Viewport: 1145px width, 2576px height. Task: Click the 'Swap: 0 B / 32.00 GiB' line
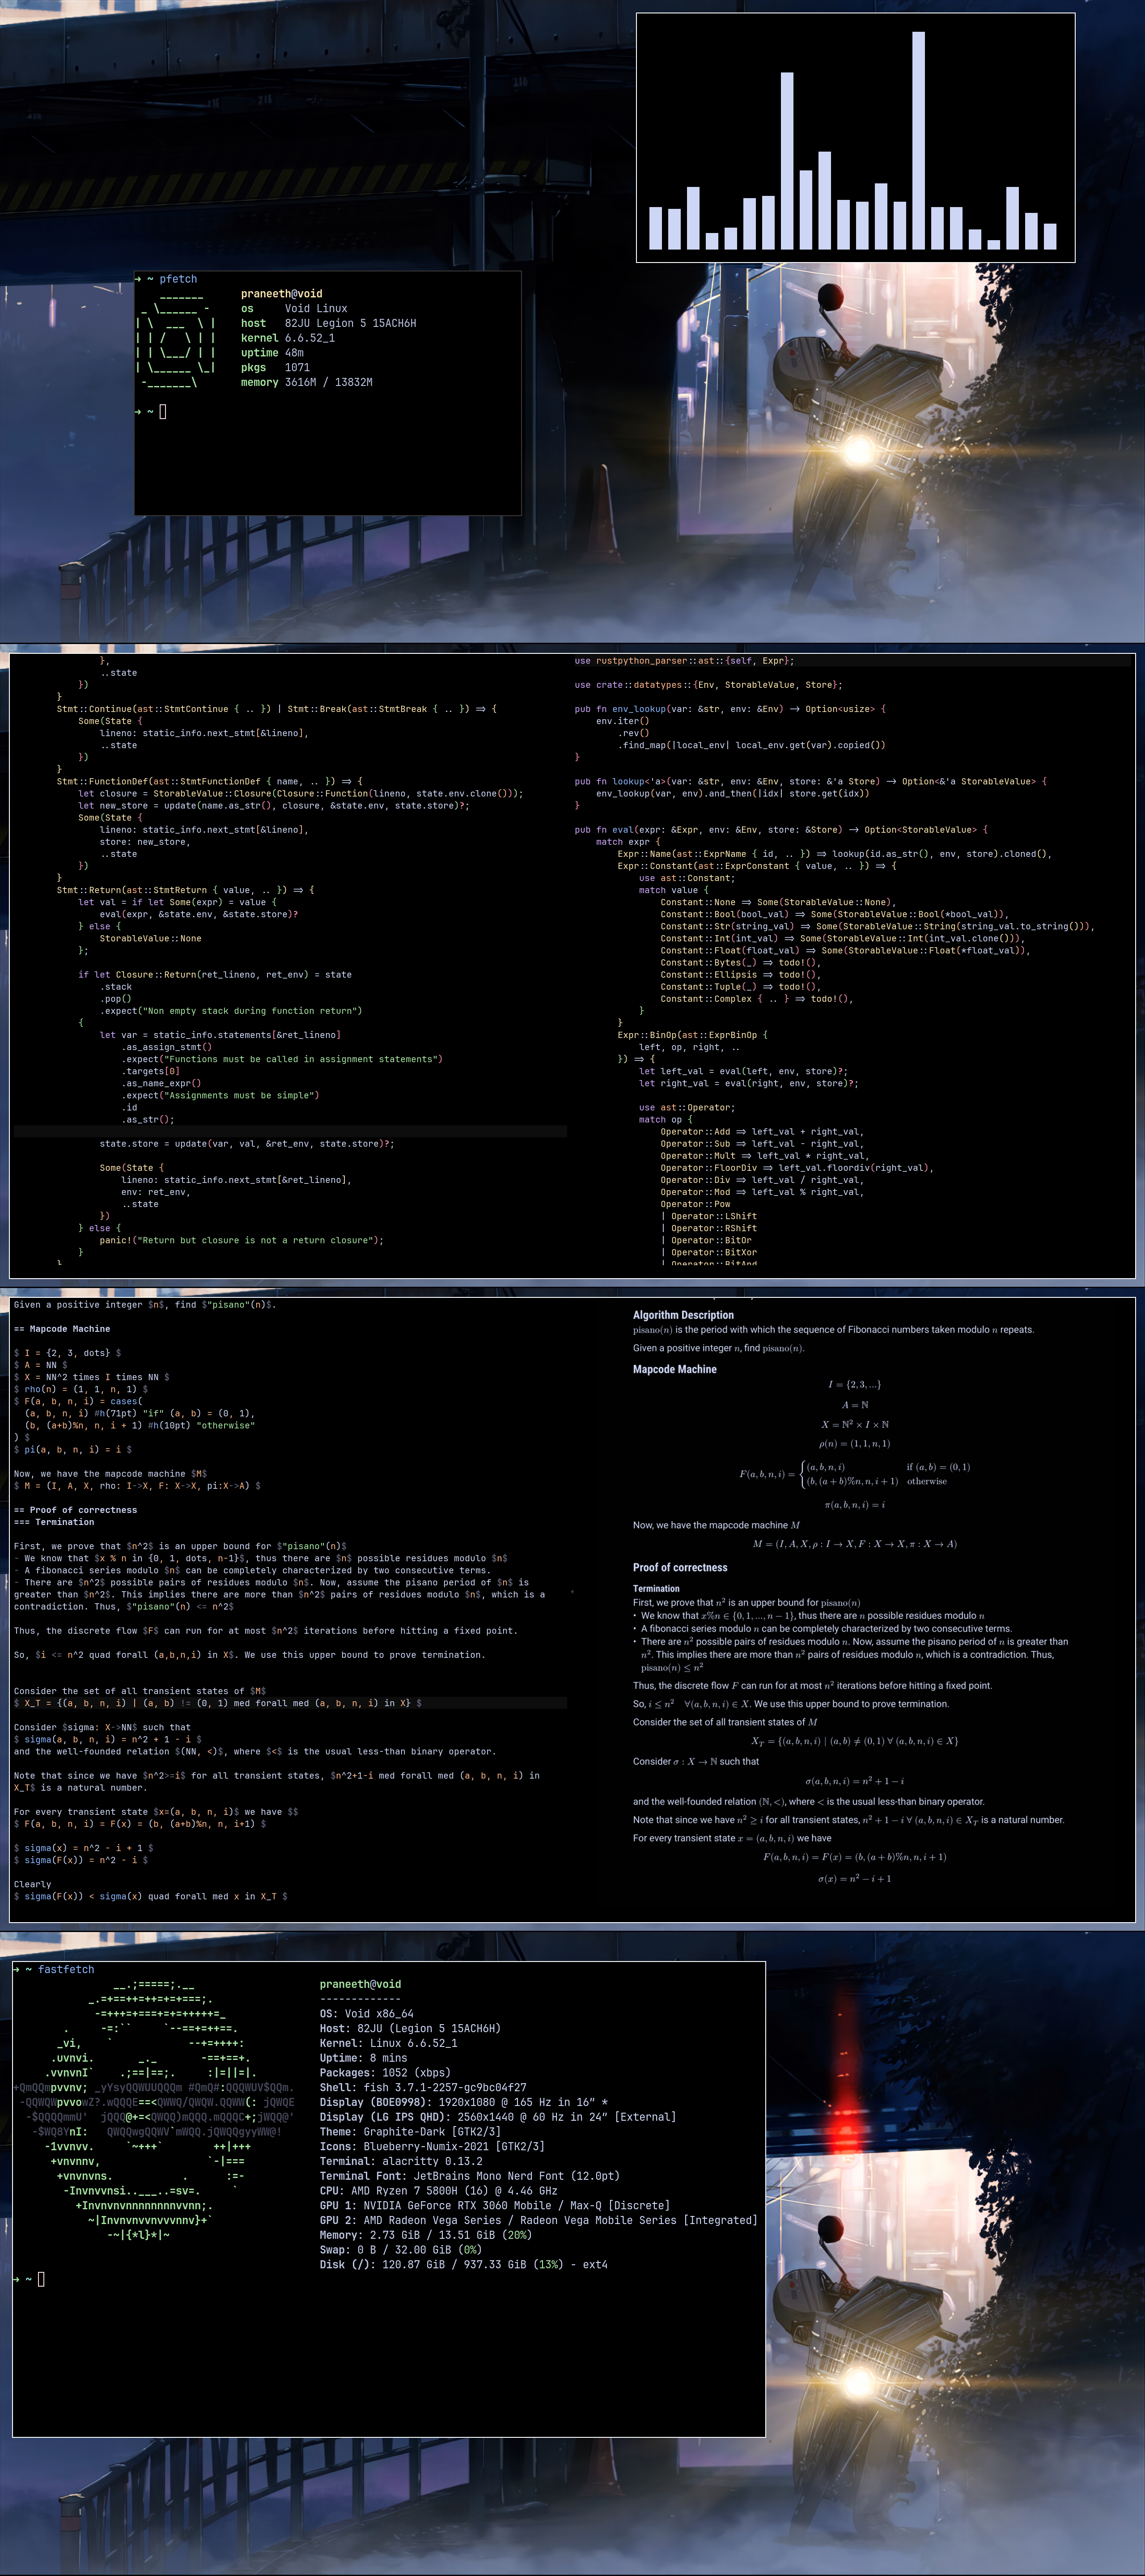click(x=401, y=2249)
